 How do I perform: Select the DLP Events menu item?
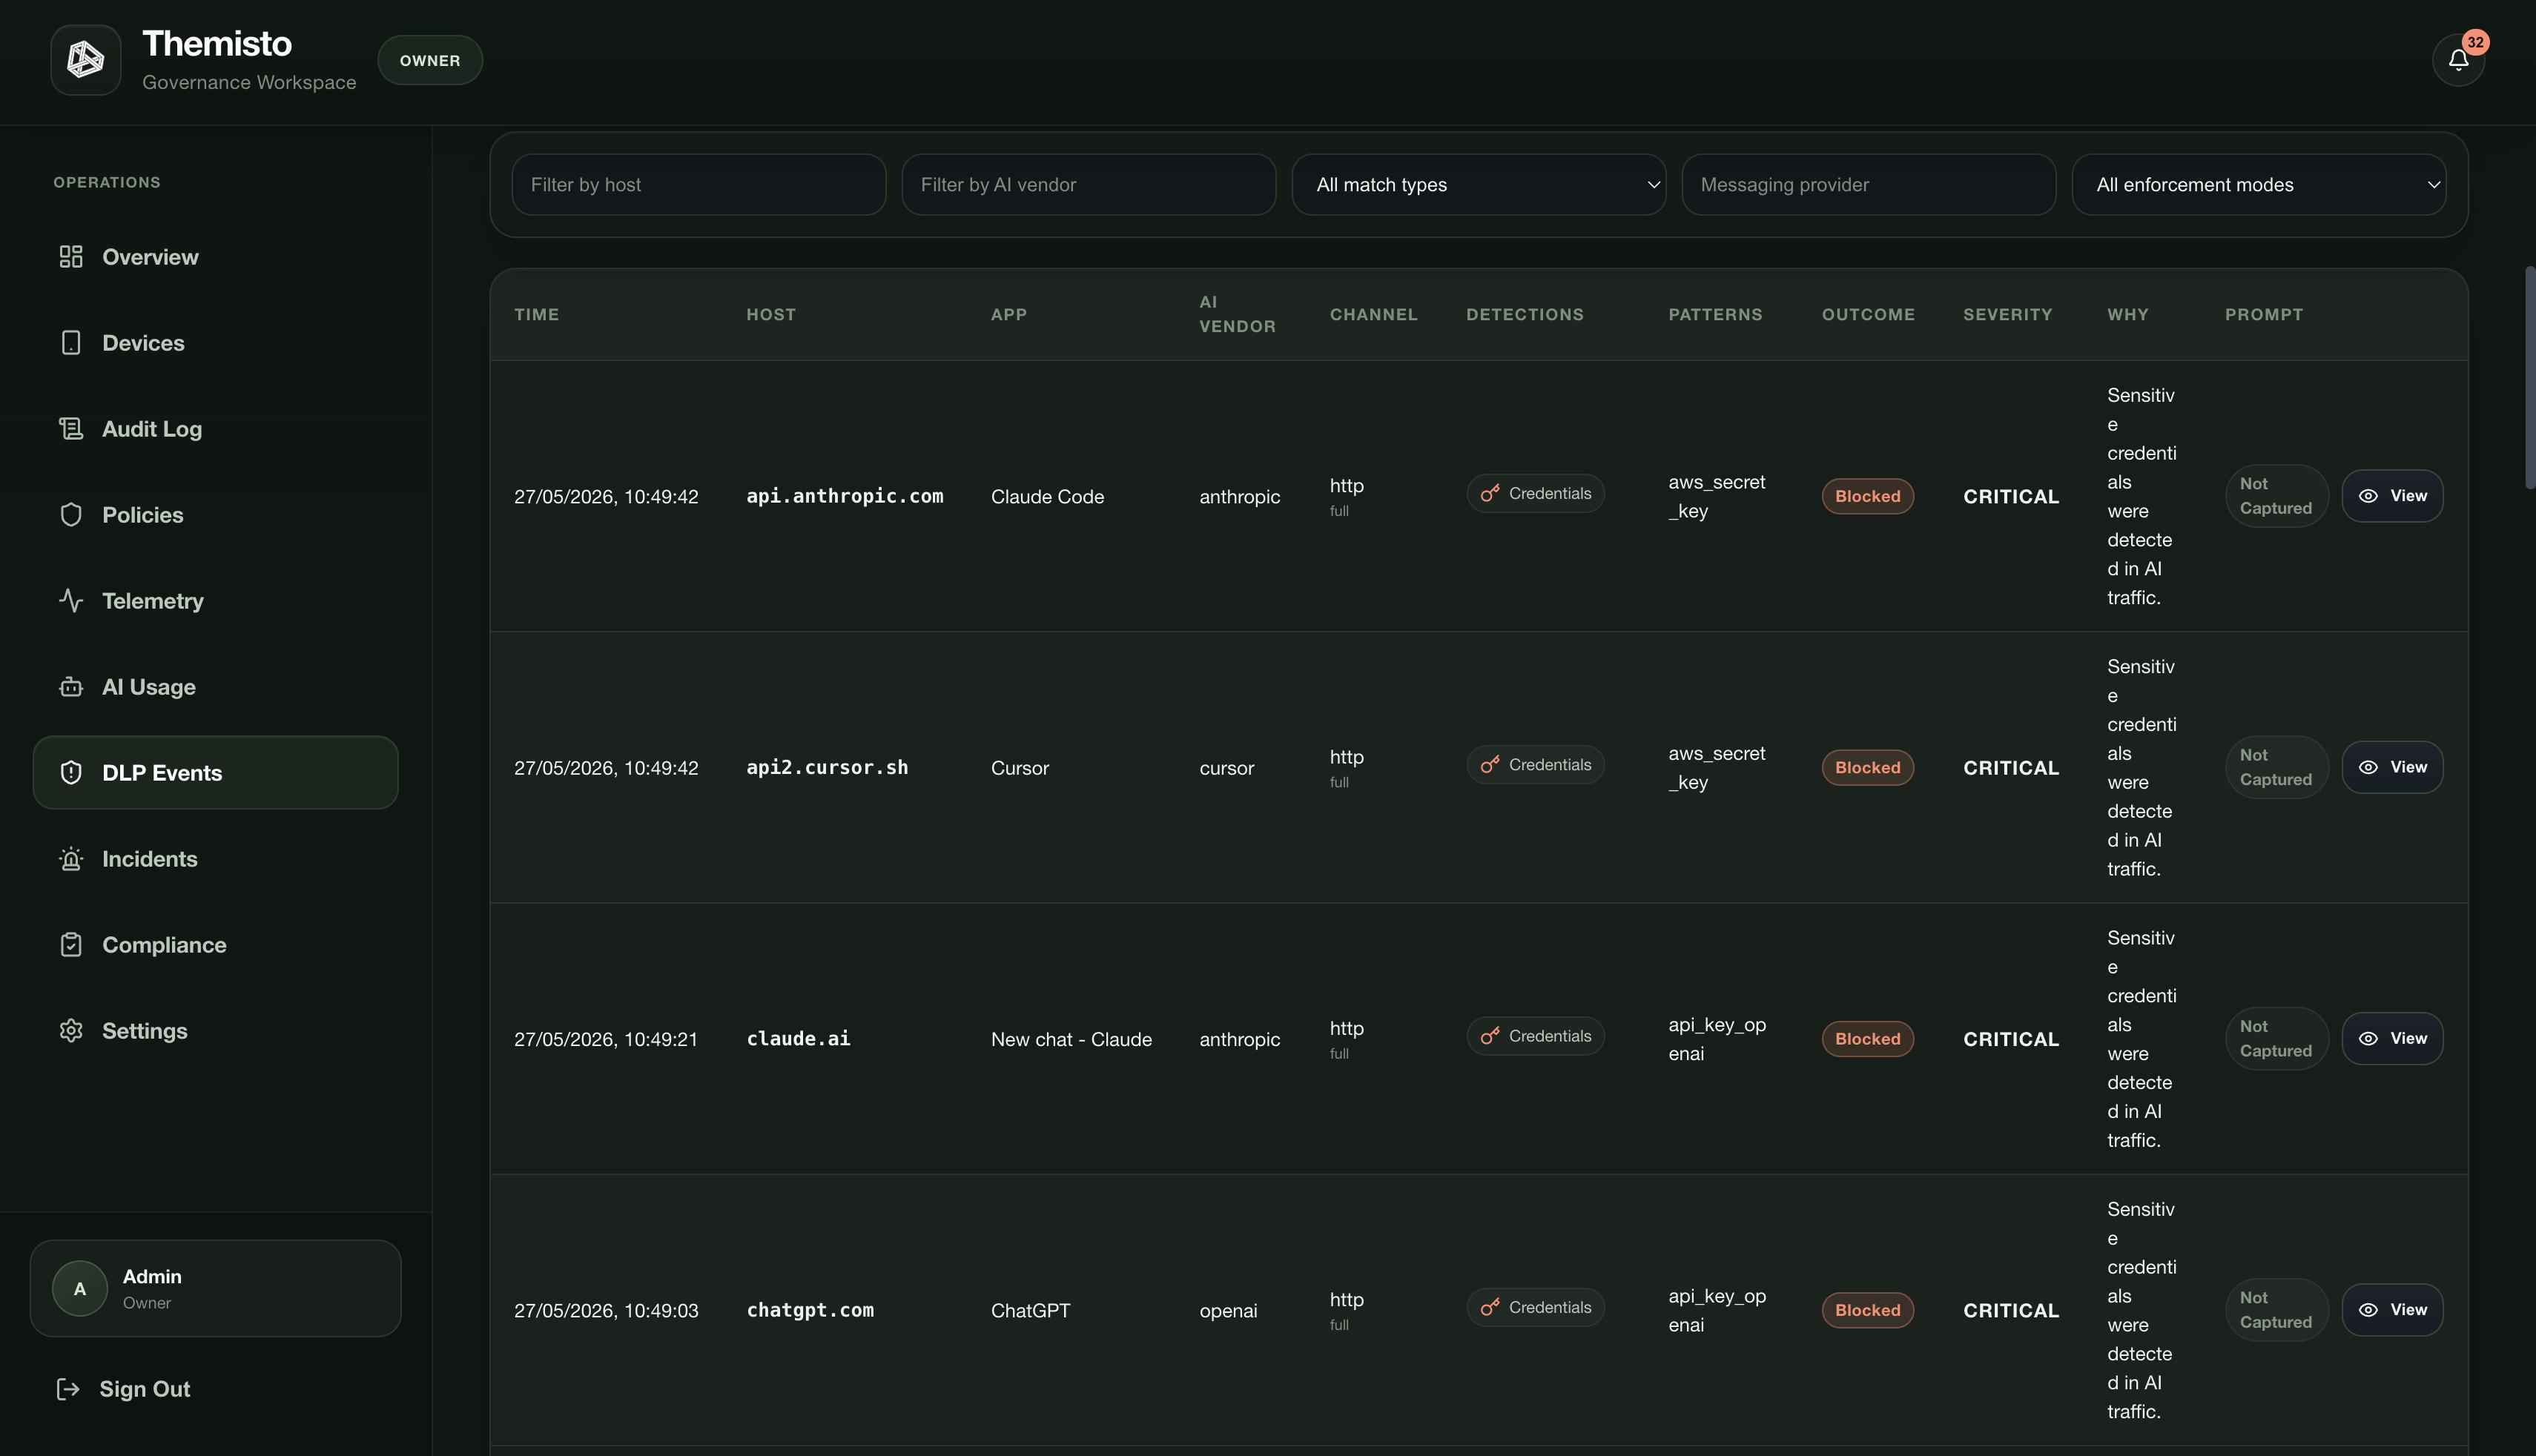pyautogui.click(x=216, y=773)
